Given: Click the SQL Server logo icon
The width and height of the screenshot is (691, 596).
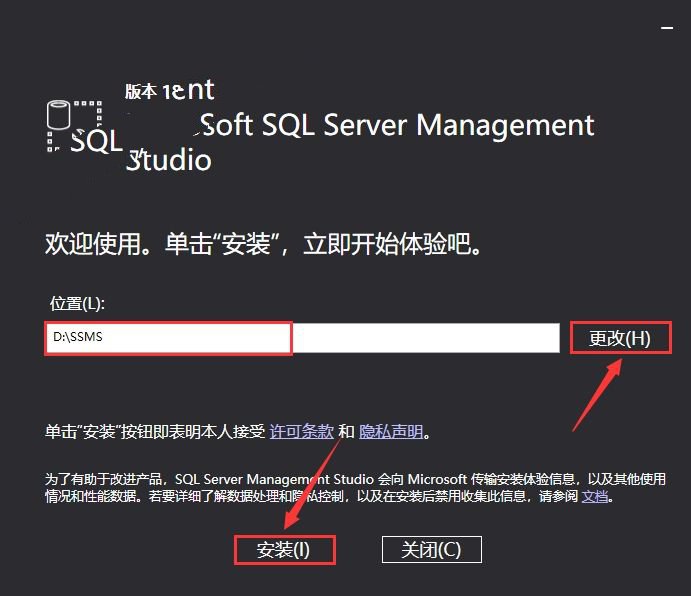Looking at the screenshot, I should click(84, 127).
